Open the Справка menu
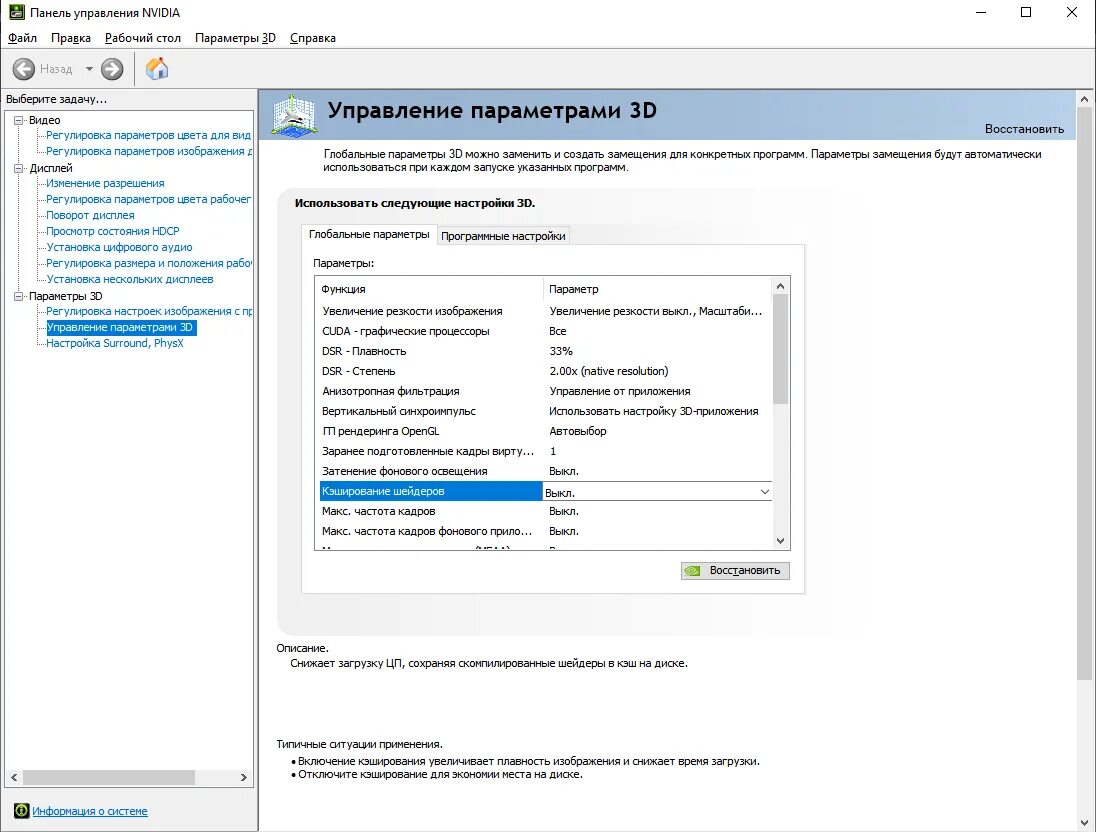1096x832 pixels. tap(312, 38)
